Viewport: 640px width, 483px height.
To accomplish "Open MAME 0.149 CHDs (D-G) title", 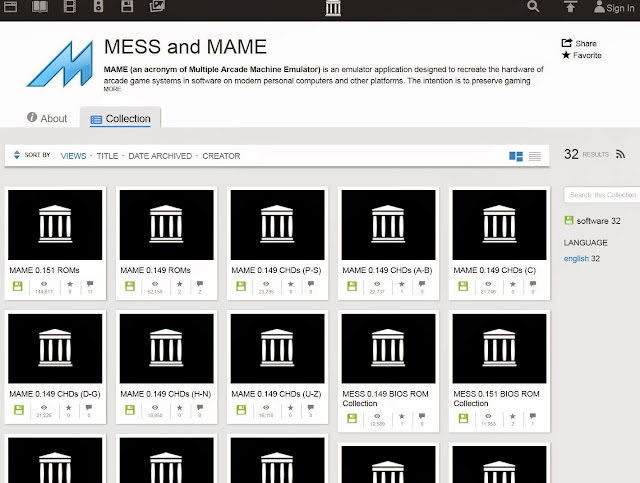I will (x=55, y=394).
